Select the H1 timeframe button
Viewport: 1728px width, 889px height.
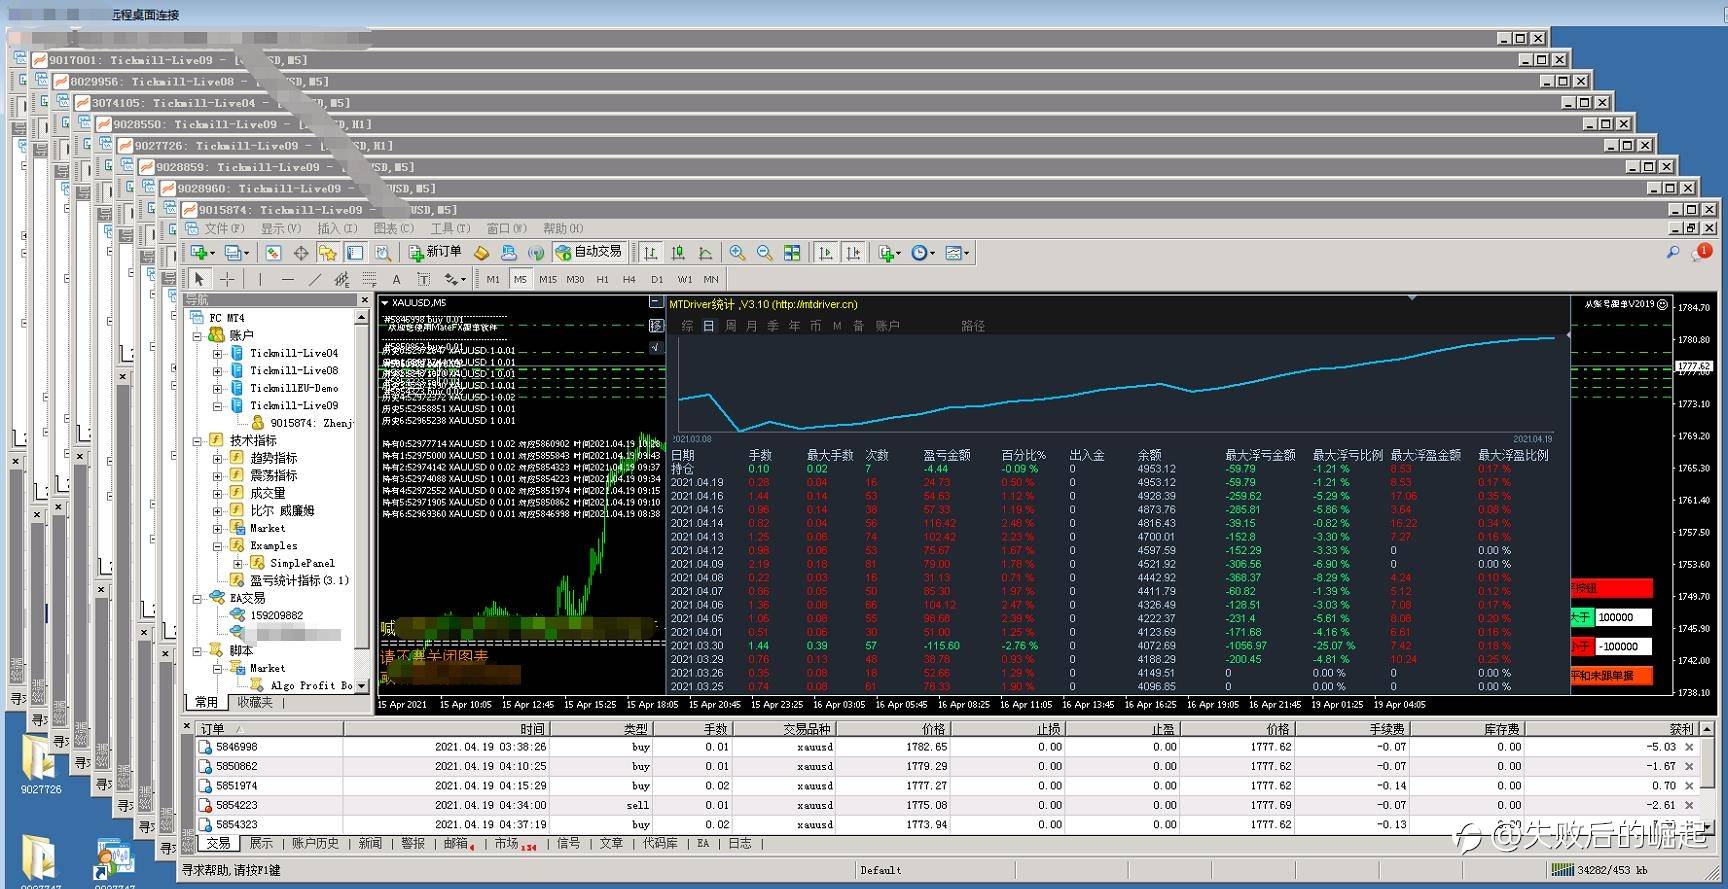tap(602, 280)
